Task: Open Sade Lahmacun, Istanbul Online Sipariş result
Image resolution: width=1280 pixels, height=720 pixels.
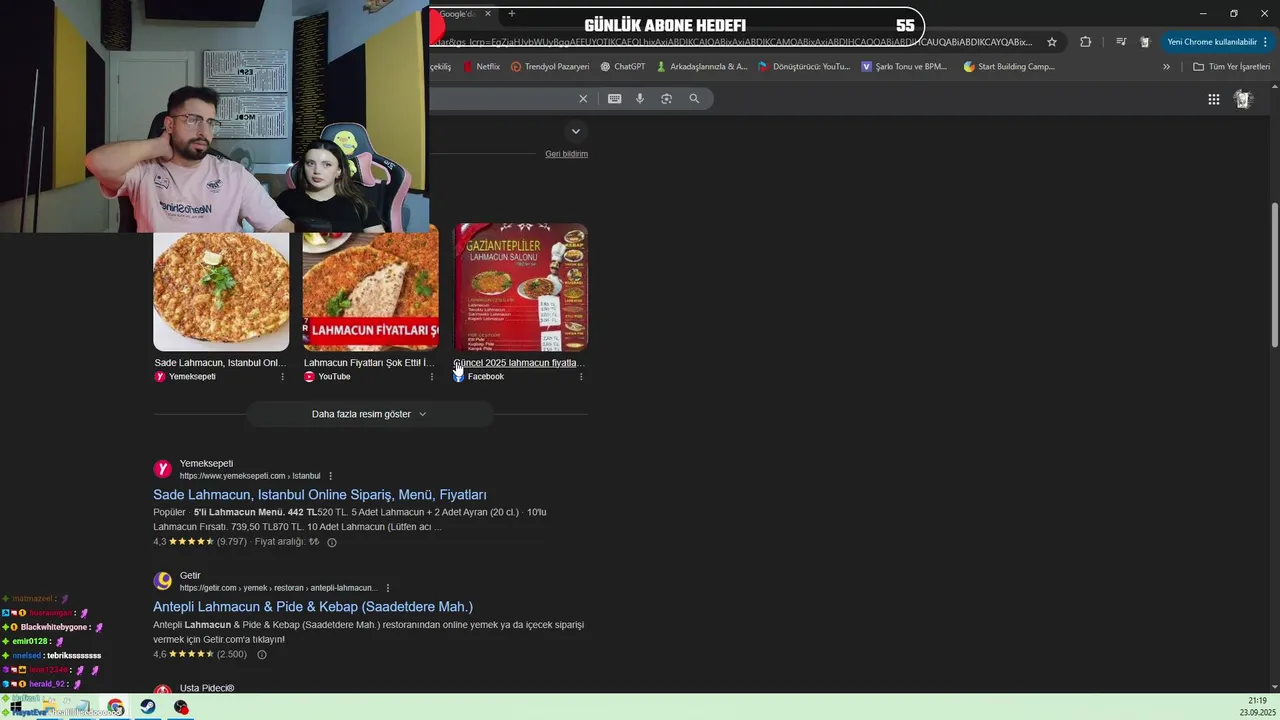Action: (320, 495)
